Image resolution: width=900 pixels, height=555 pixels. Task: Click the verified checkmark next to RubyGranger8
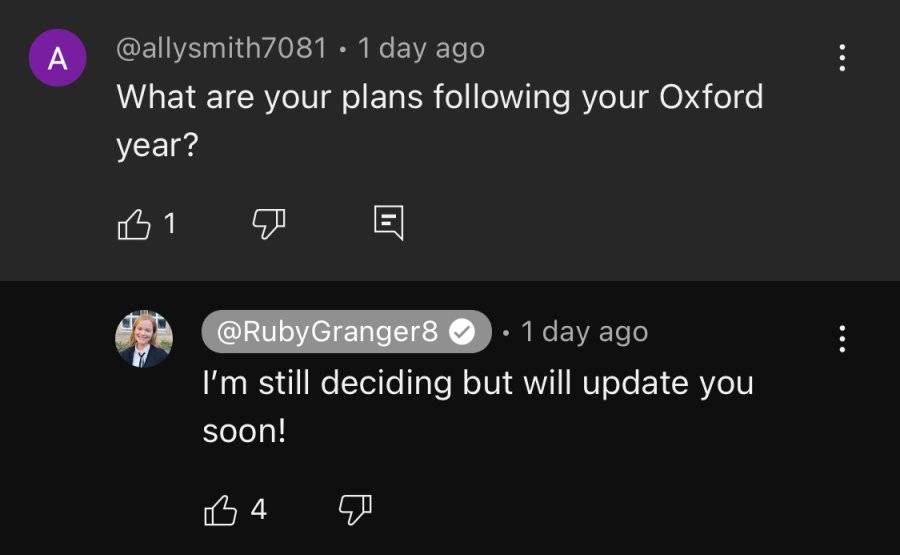(462, 332)
